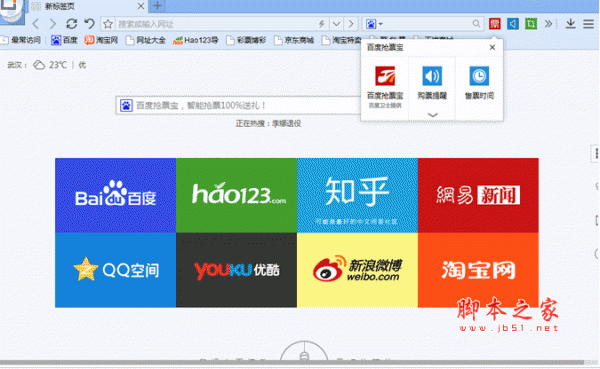Close the 新标签页 tab
The height and width of the screenshot is (369, 600).
pos(140,6)
